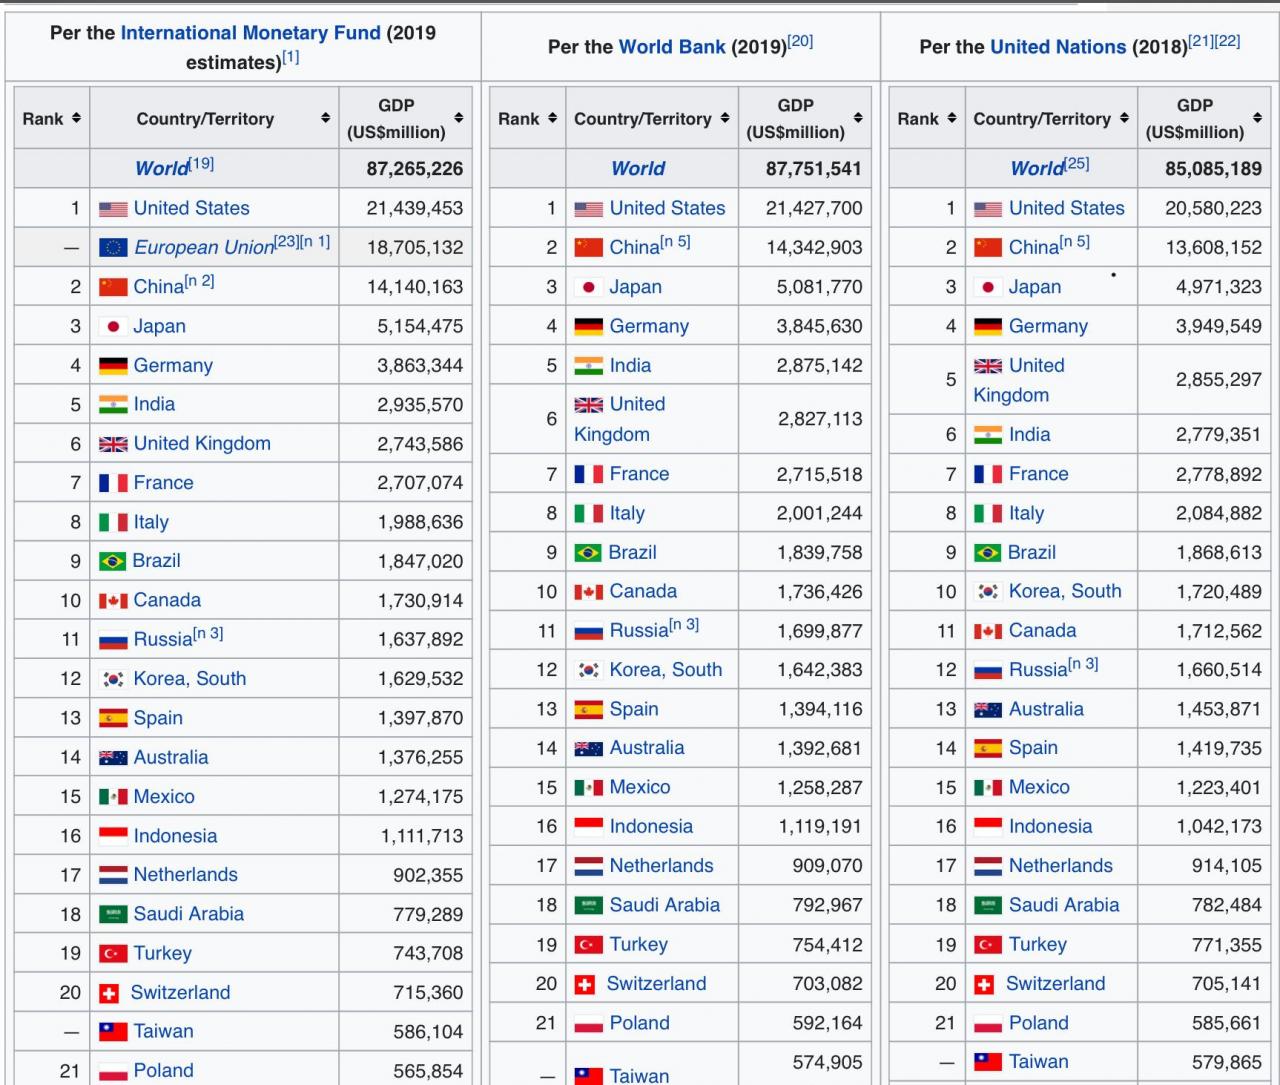Click the Italy flag in IMF table
1280x1085 pixels.
point(113,522)
